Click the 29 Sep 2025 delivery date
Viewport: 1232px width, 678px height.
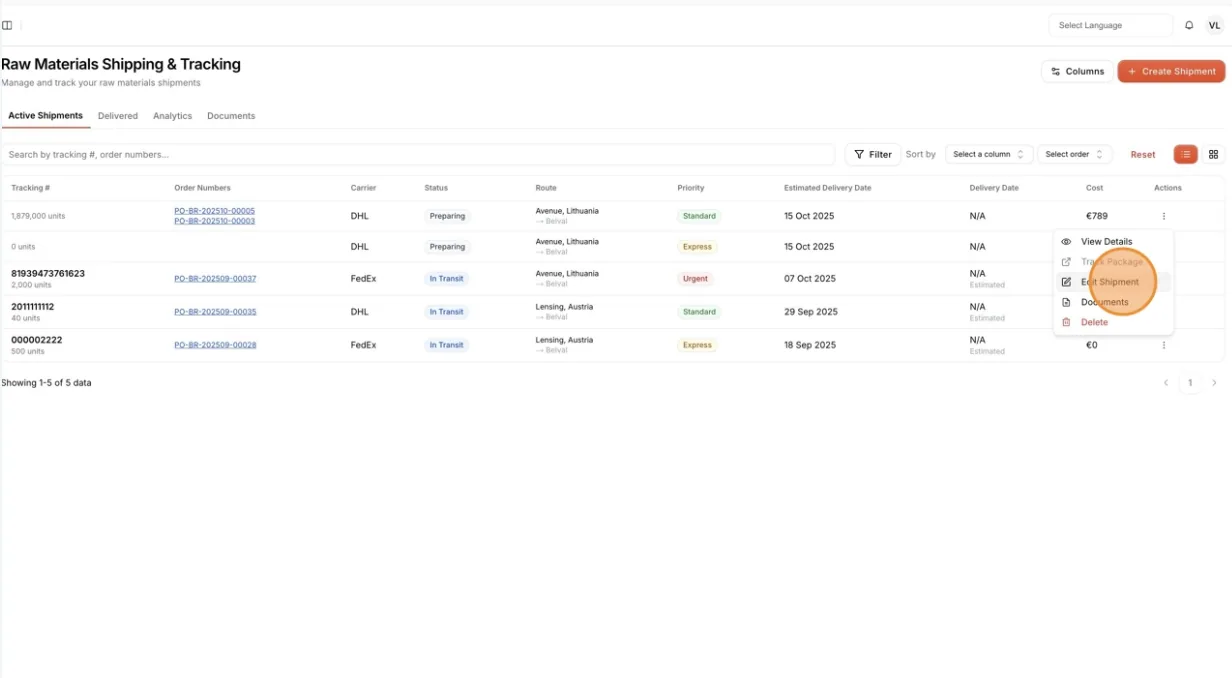(811, 312)
